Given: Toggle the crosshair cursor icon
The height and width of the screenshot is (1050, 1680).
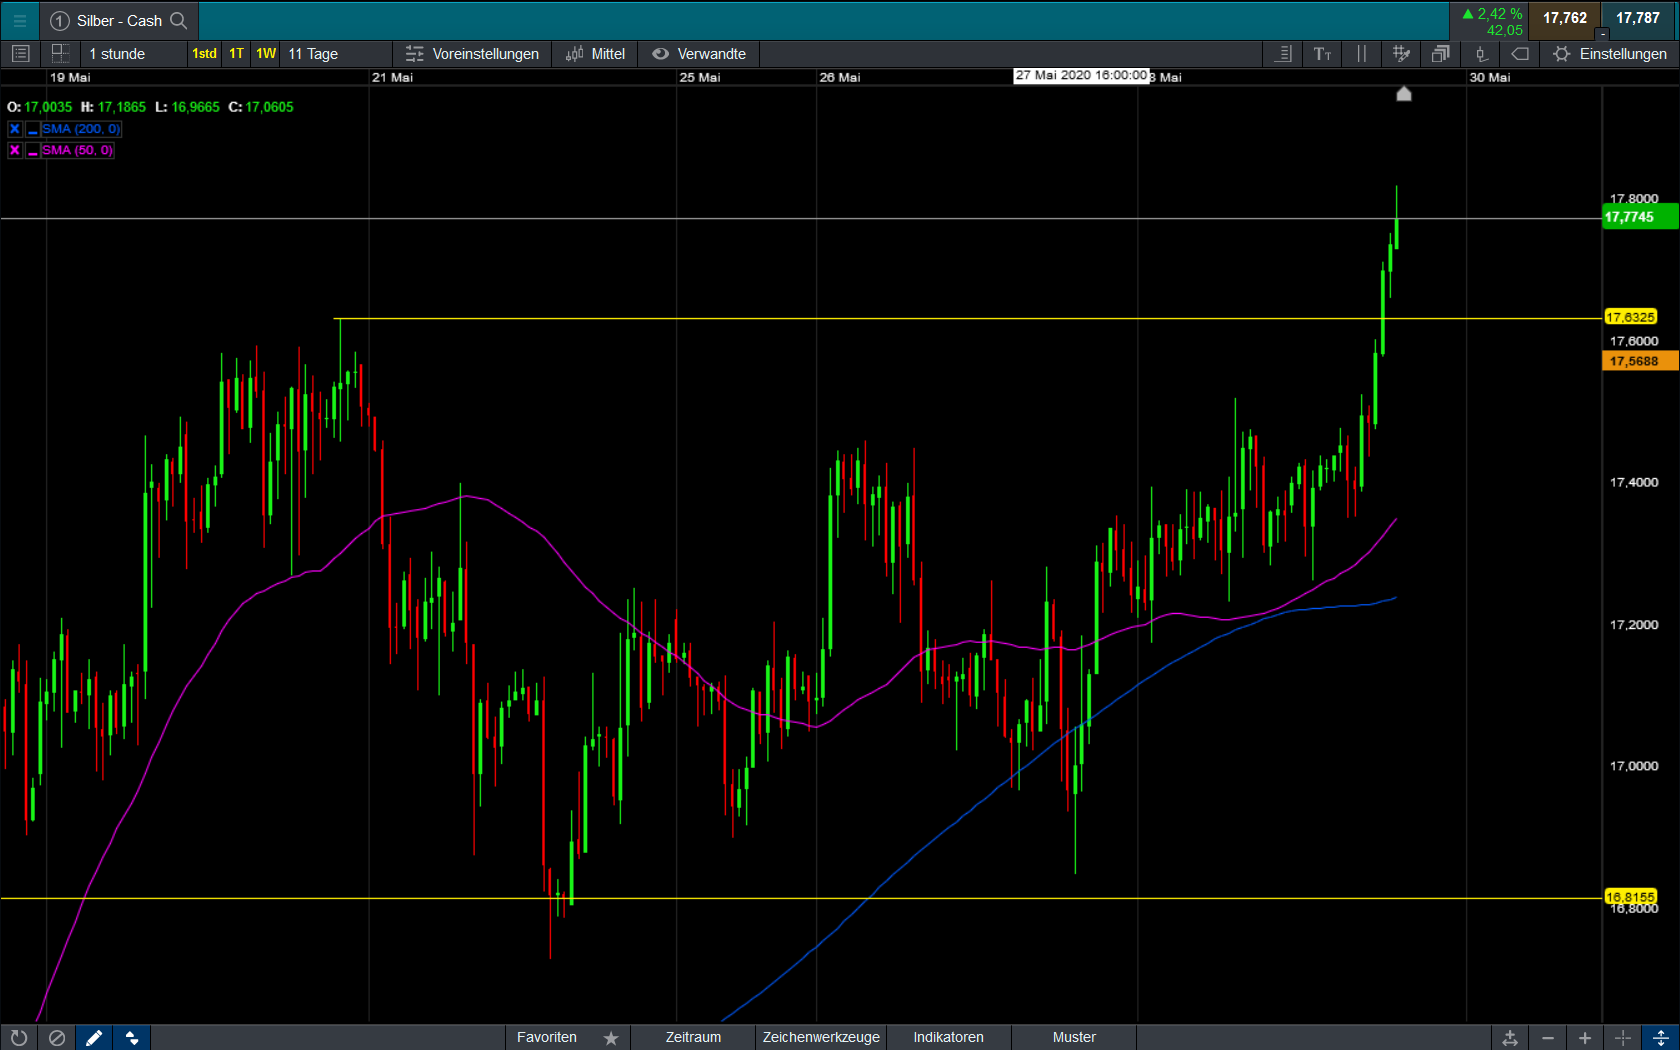Looking at the screenshot, I should (1623, 1038).
